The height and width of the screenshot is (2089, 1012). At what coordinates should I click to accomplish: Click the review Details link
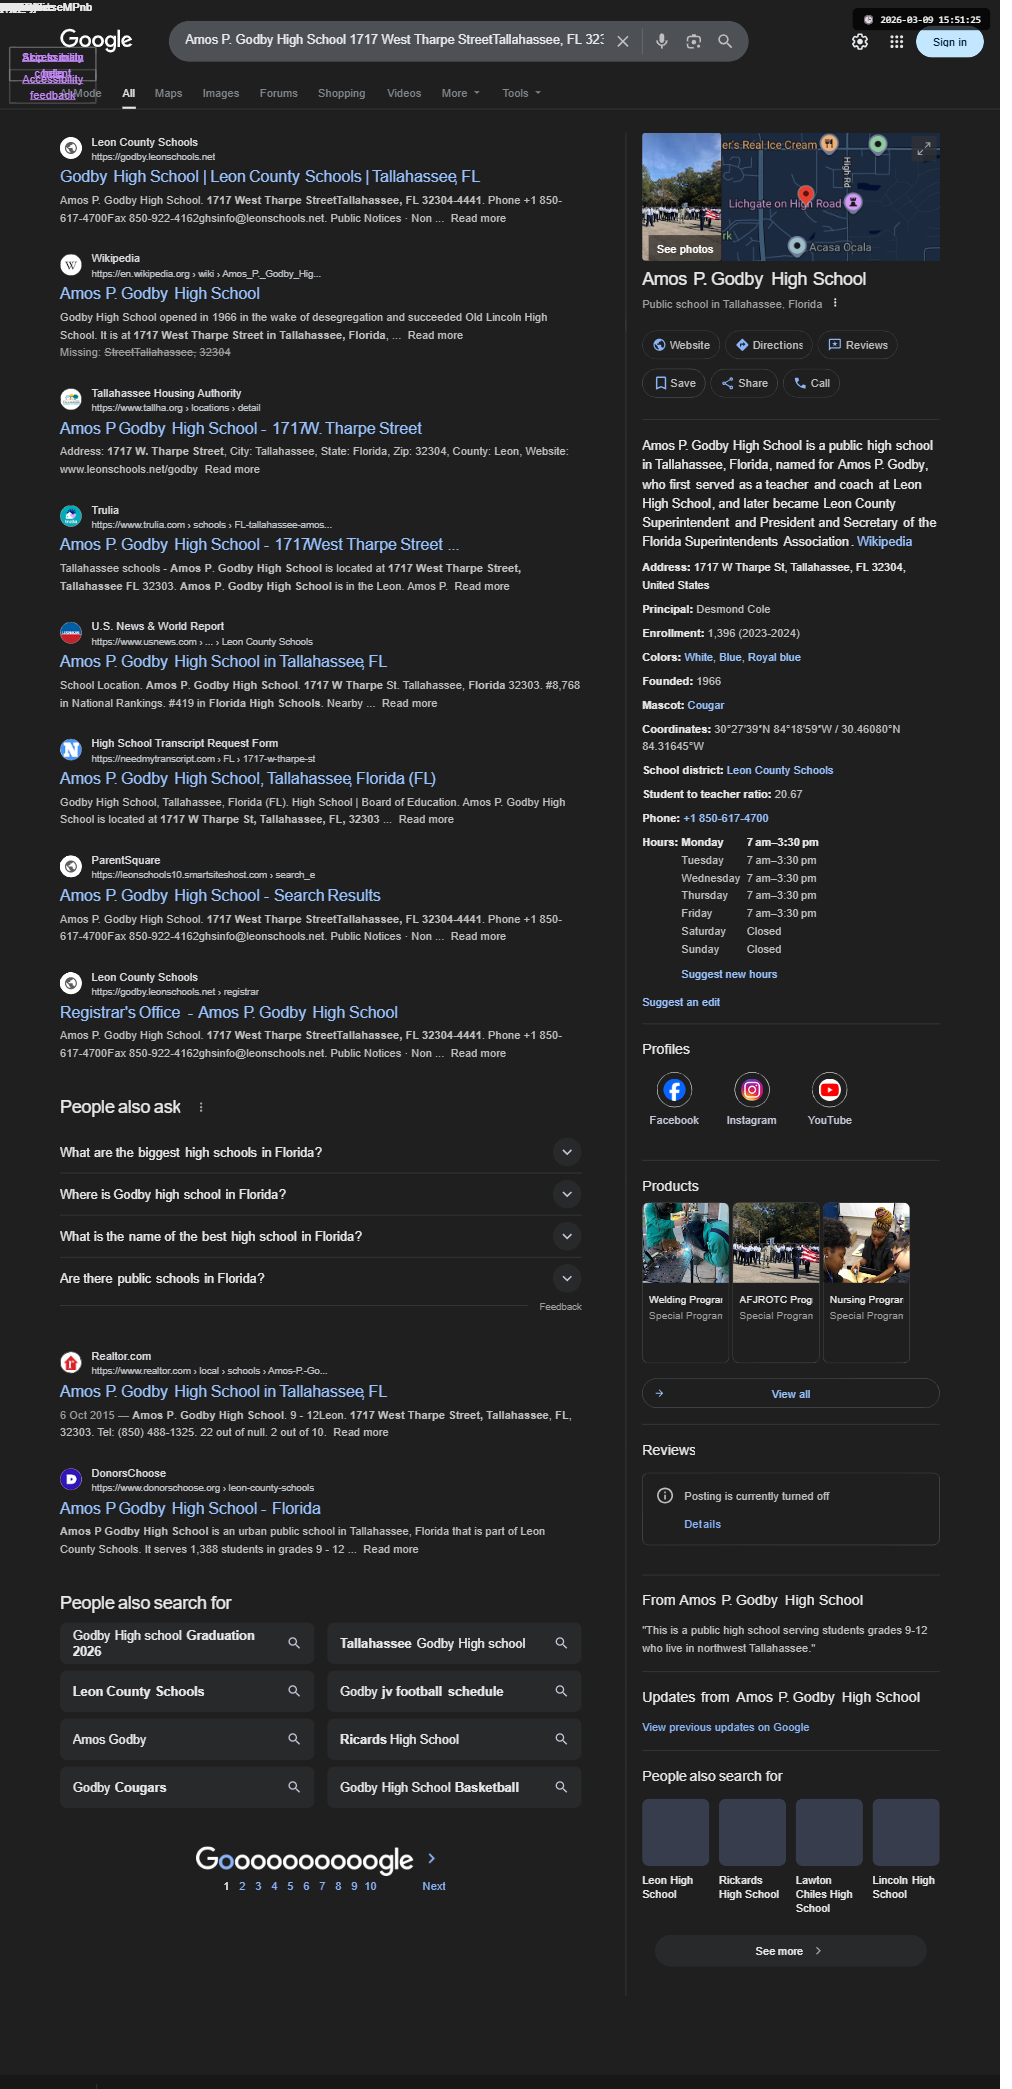[x=702, y=1524]
